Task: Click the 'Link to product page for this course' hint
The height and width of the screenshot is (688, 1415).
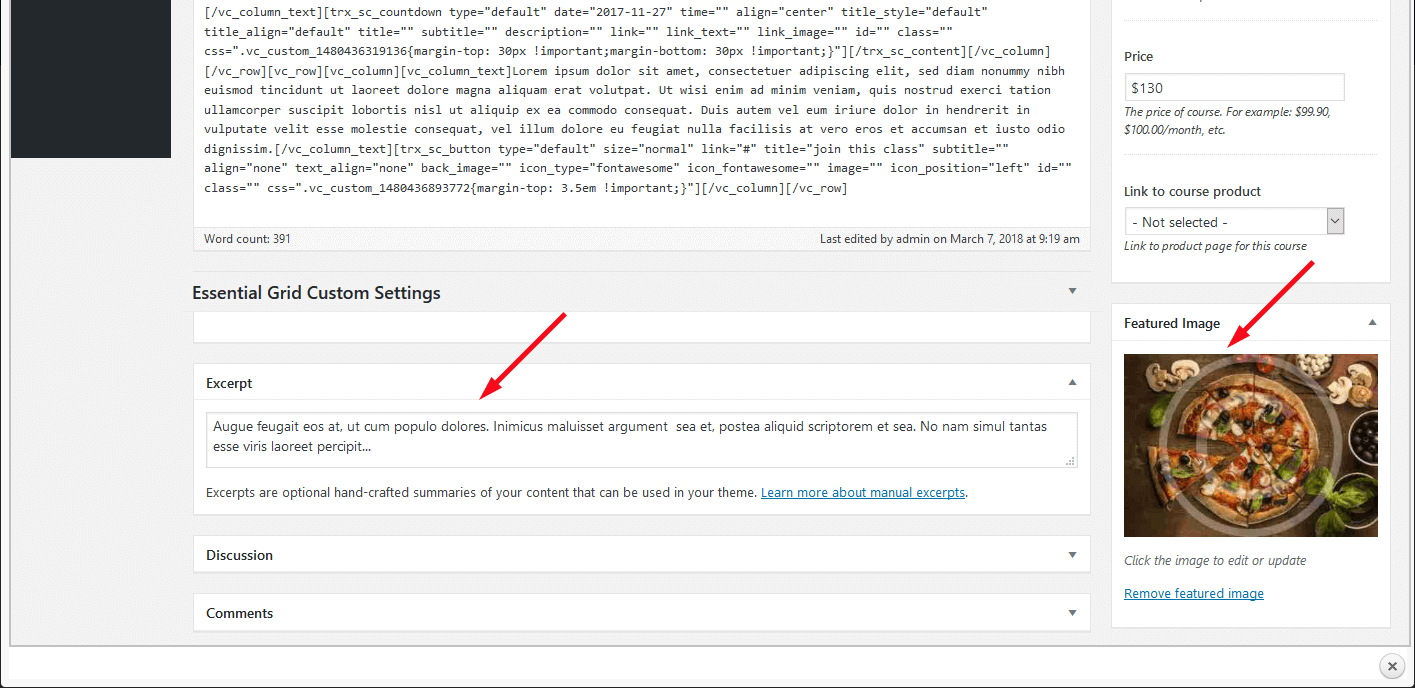Action: pyautogui.click(x=1215, y=246)
